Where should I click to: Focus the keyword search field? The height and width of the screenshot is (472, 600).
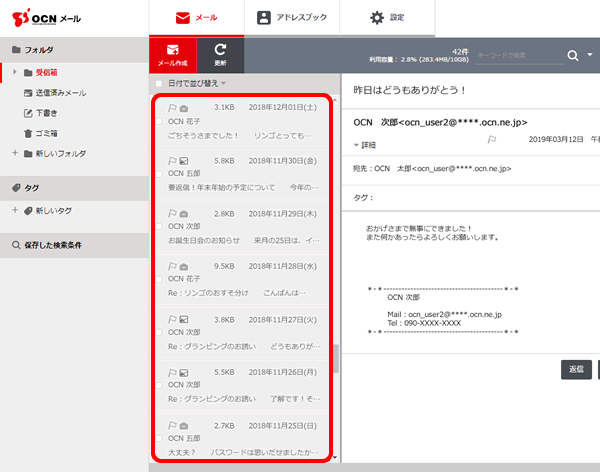point(518,56)
